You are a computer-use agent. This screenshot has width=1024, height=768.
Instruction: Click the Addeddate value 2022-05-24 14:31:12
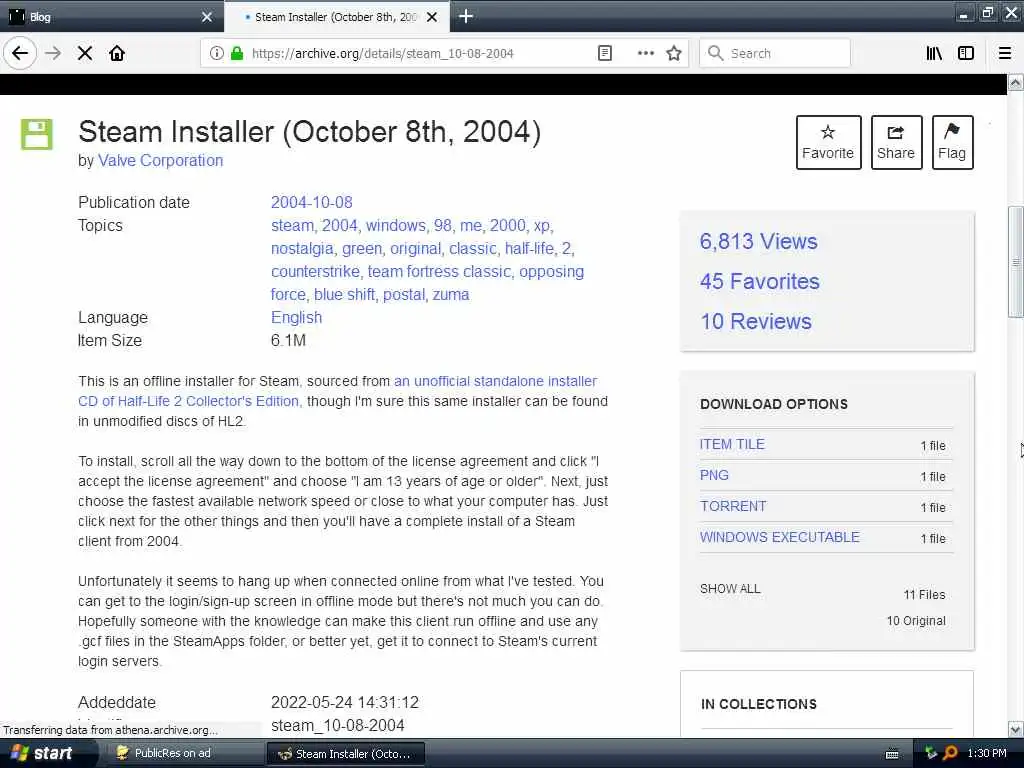pyautogui.click(x=345, y=703)
